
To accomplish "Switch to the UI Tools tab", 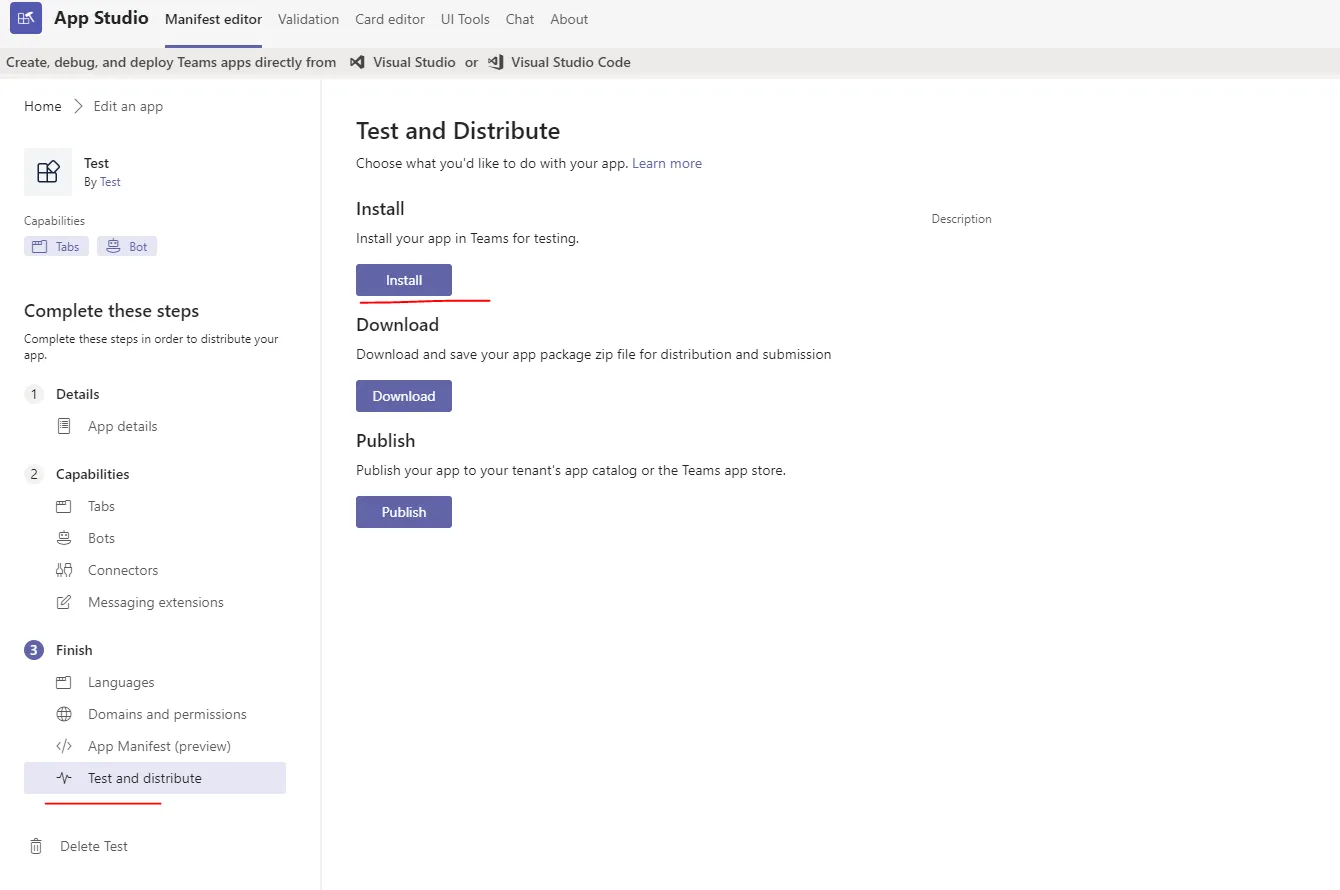I will point(465,19).
